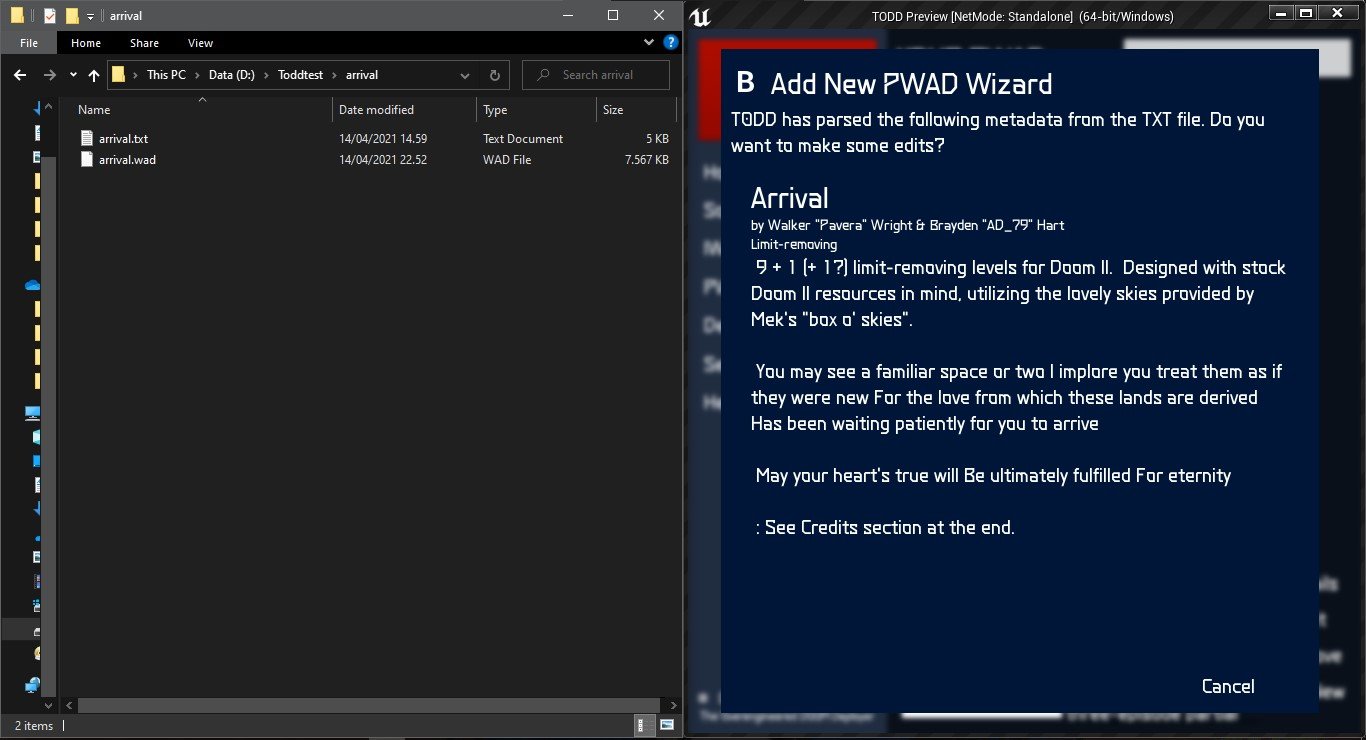Open Explorer help via the question mark icon
This screenshot has height=740, width=1366.
671,43
